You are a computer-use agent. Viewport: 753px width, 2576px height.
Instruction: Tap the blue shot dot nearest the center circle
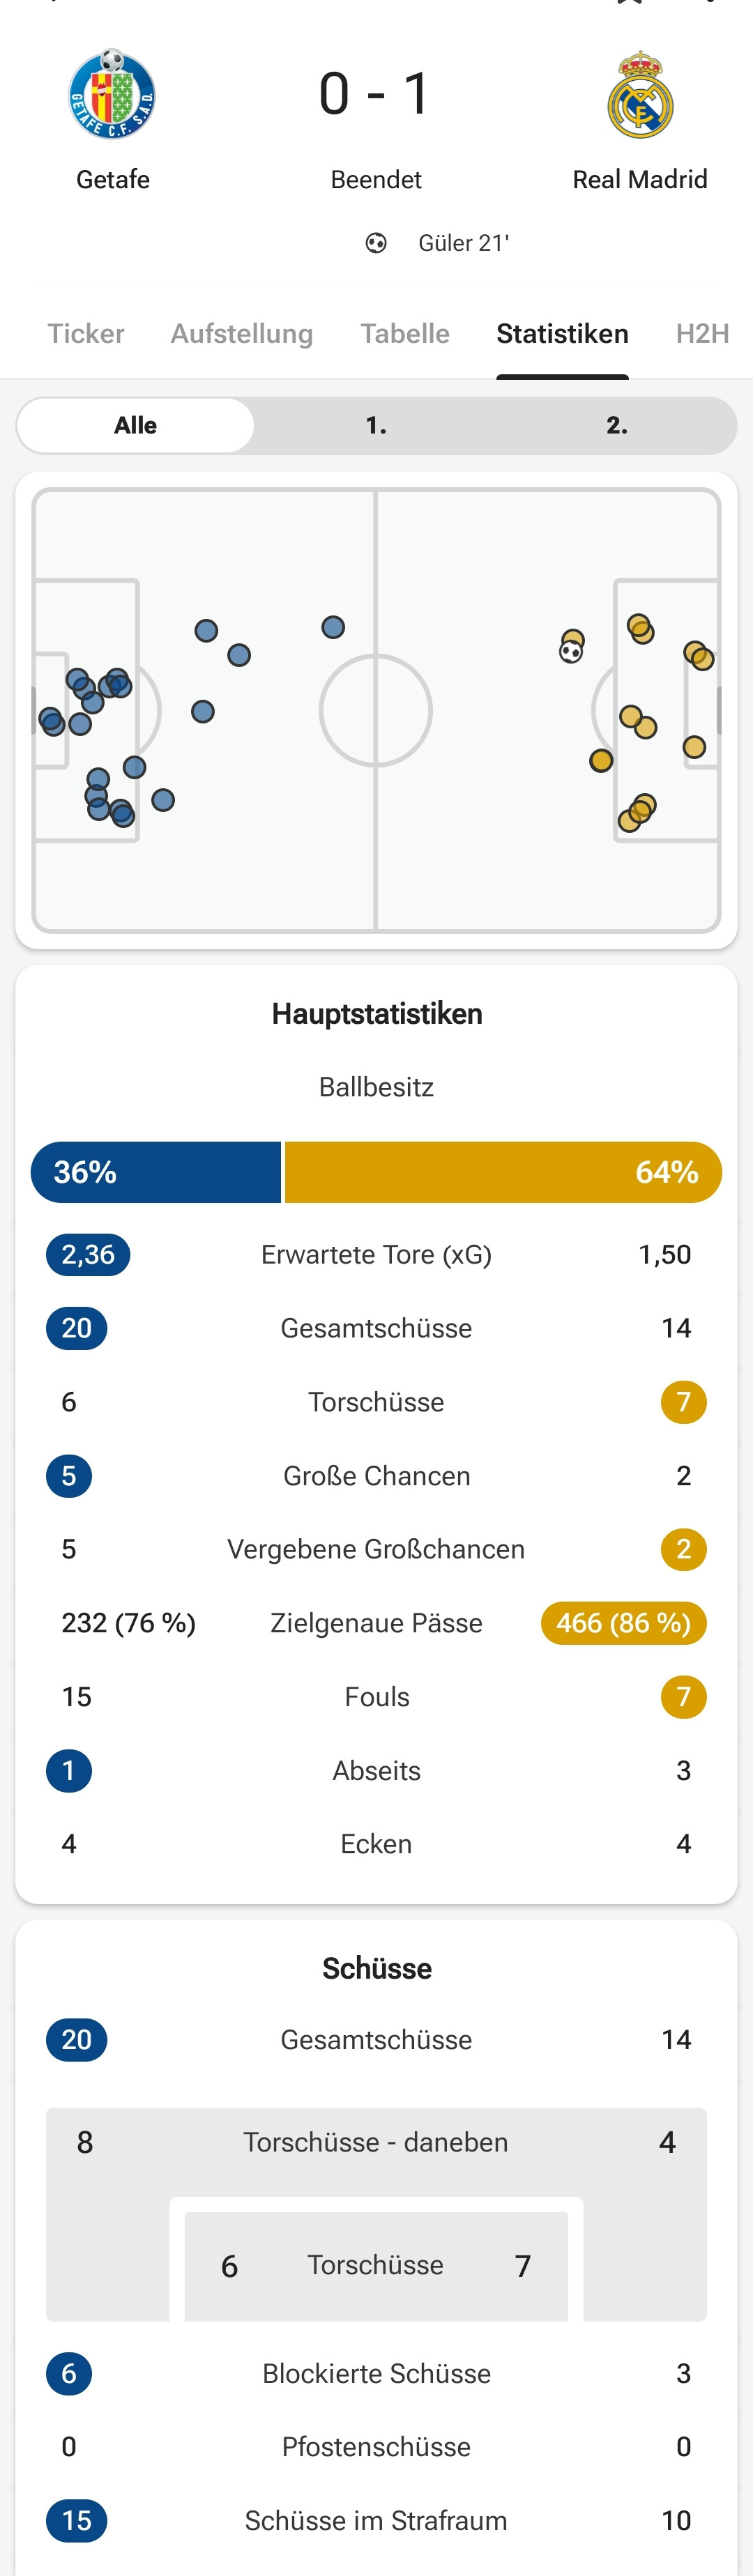(x=333, y=627)
